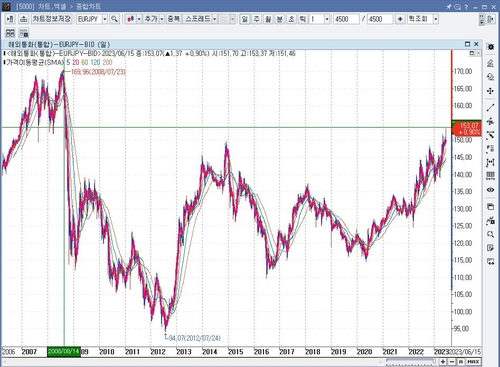500x367 pixels.
Task: Select the 틱 tick period button
Action: click(303, 19)
